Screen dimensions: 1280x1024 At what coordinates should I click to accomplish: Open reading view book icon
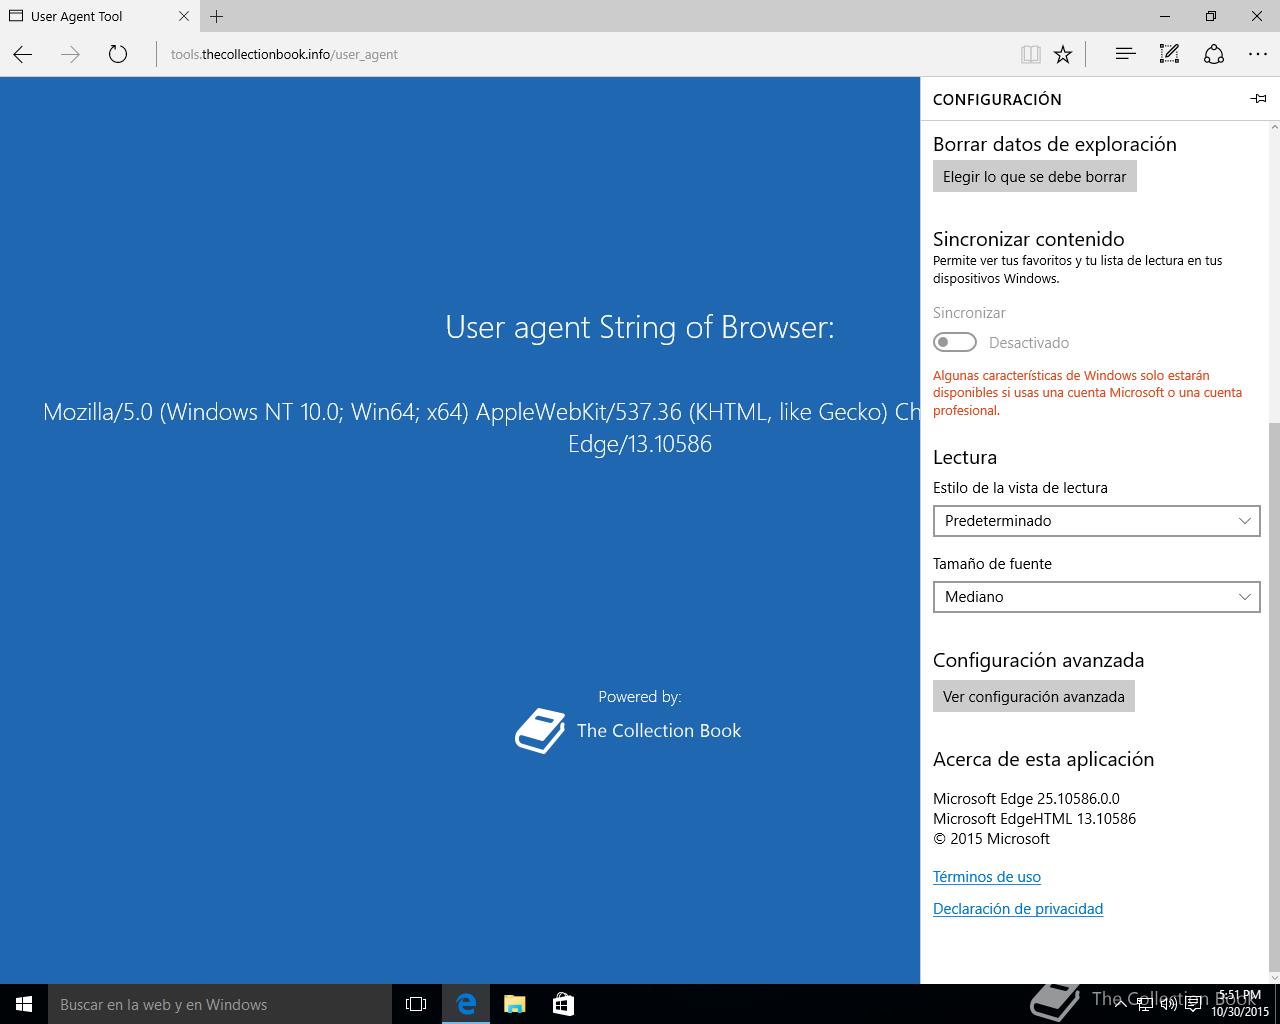tap(1030, 54)
